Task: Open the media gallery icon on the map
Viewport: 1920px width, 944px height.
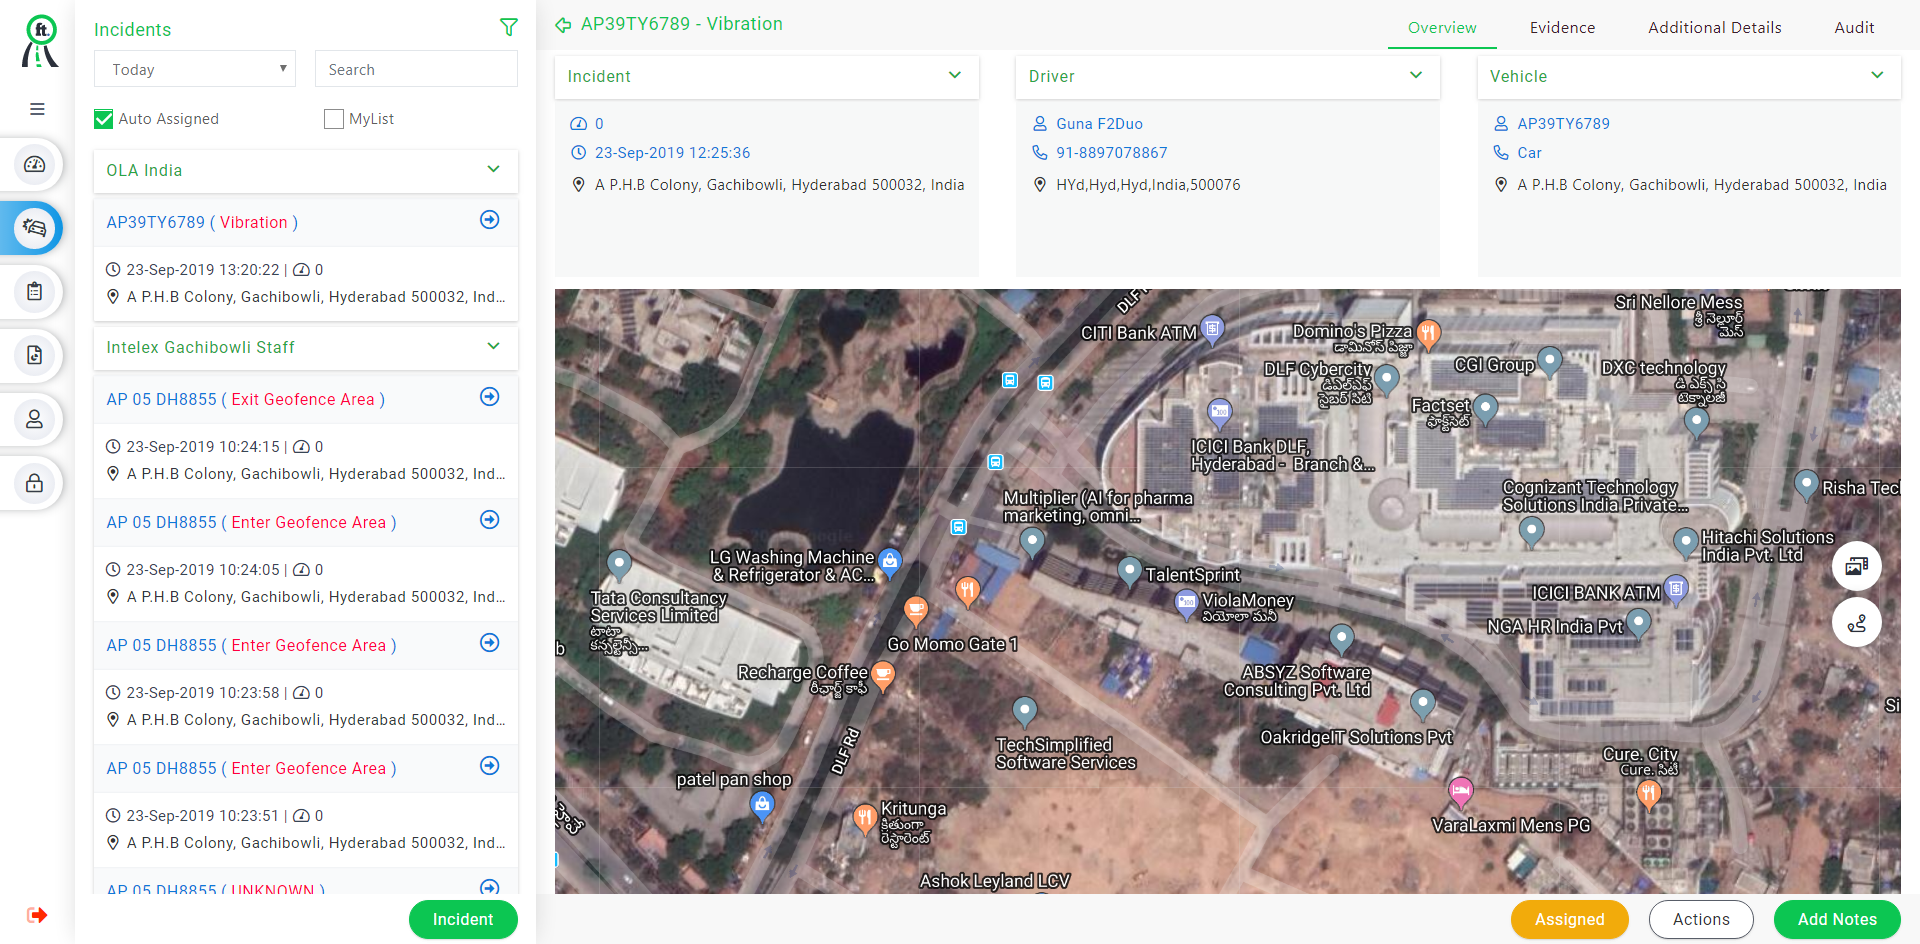Action: tap(1857, 566)
